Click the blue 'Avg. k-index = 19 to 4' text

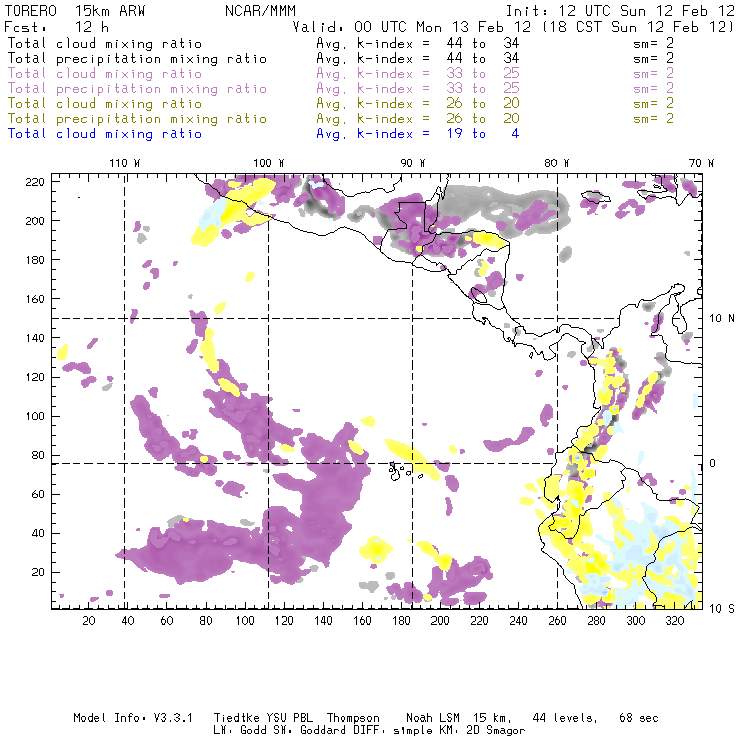[x=418, y=134]
